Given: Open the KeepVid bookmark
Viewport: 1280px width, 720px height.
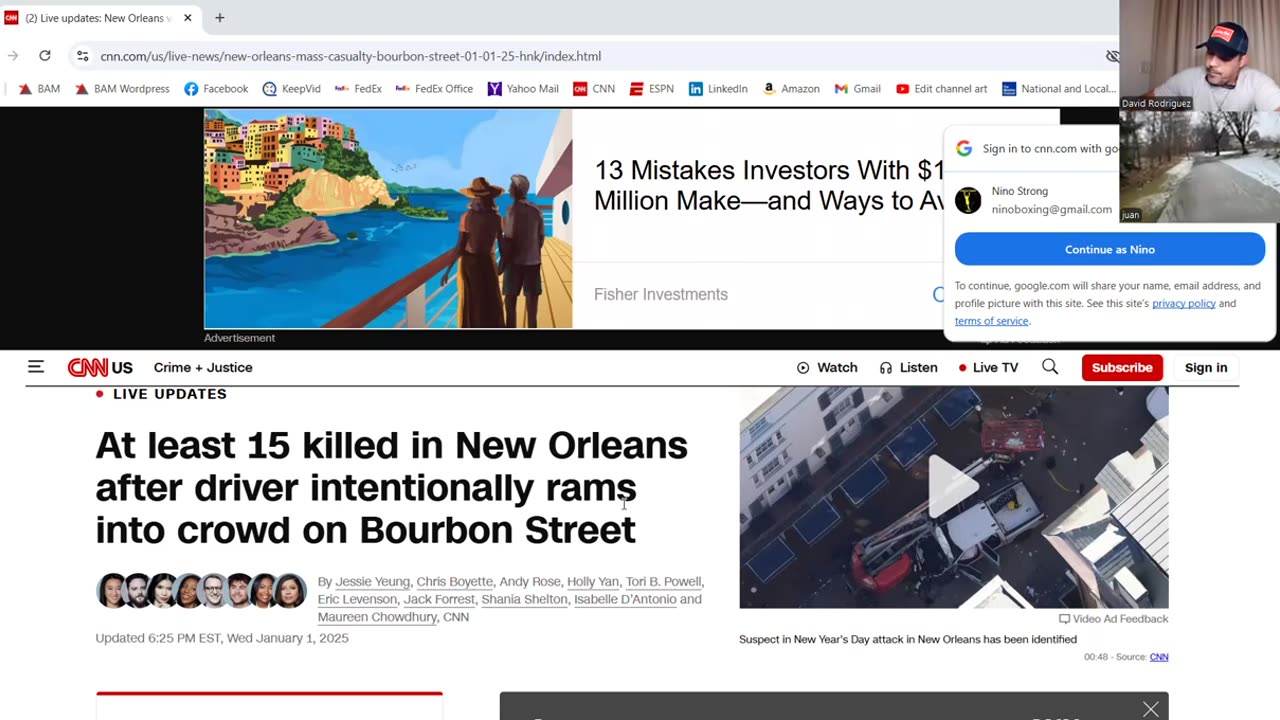Looking at the screenshot, I should tap(291, 89).
